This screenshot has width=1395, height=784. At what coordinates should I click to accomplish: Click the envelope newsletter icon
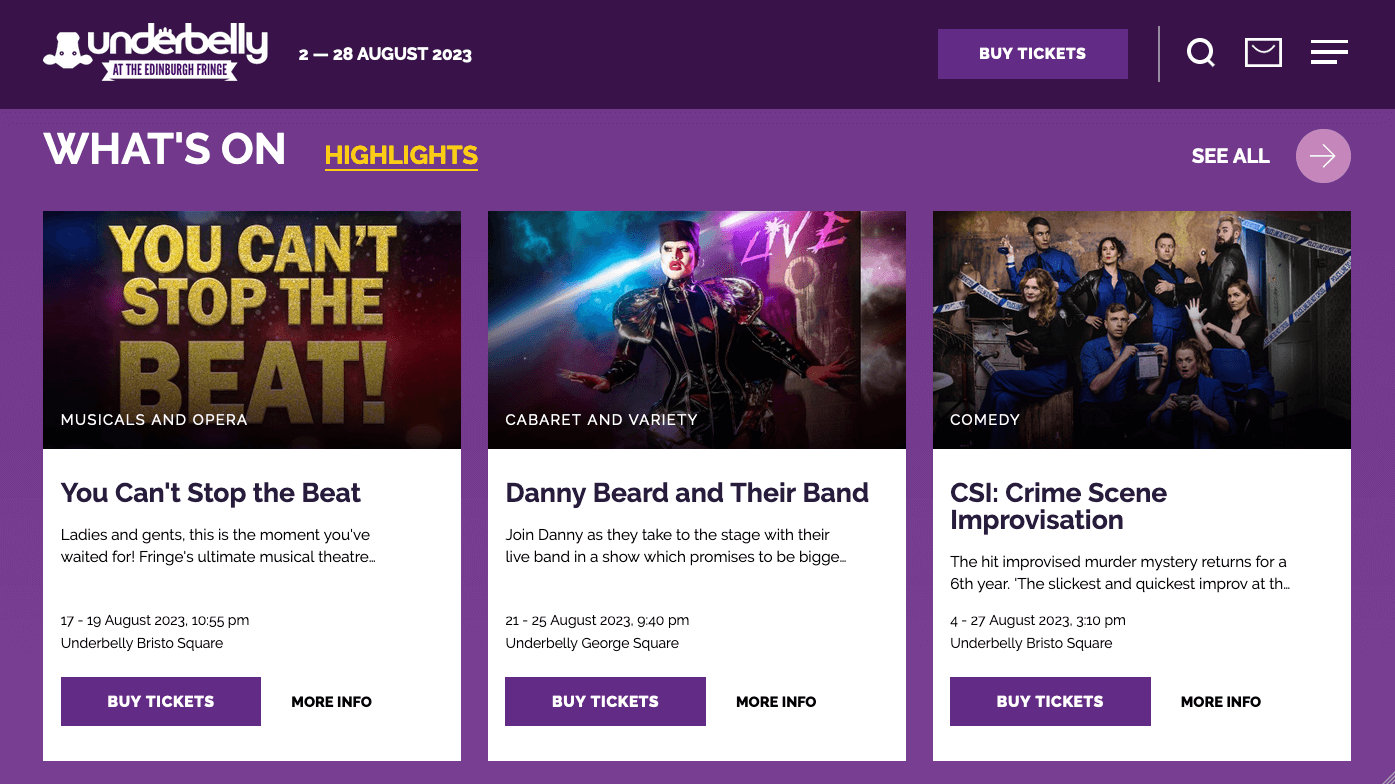1263,52
